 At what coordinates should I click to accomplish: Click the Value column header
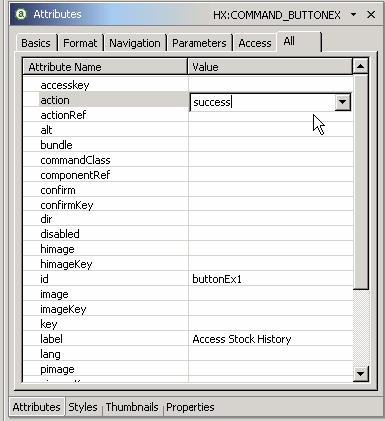coord(270,67)
